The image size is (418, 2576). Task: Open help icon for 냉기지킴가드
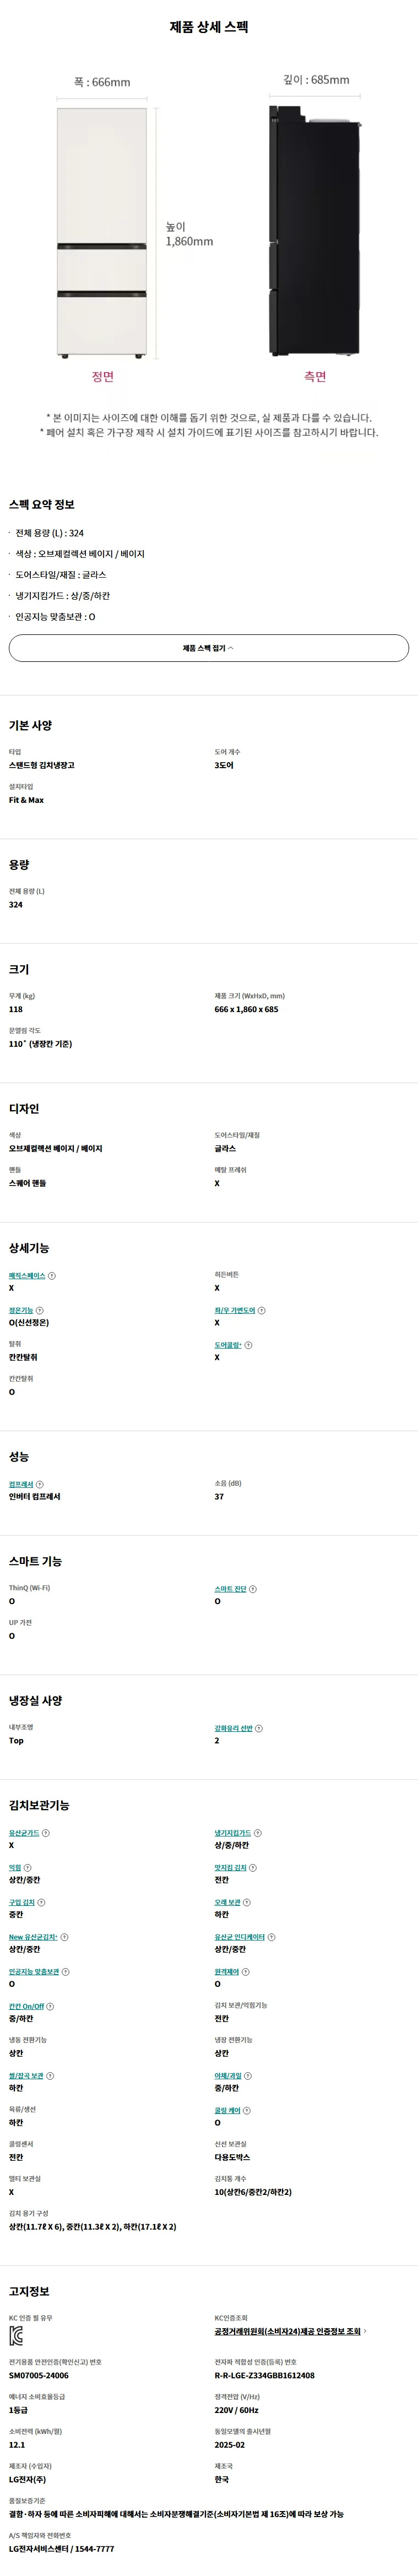coord(258,1833)
